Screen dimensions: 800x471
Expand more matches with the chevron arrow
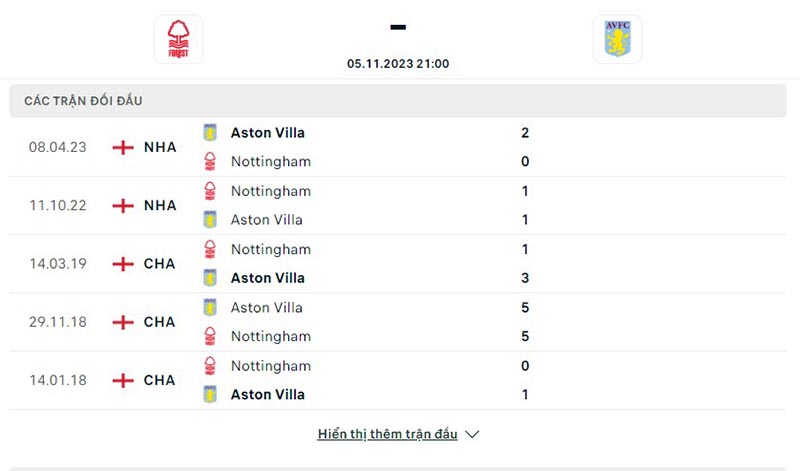(x=473, y=434)
